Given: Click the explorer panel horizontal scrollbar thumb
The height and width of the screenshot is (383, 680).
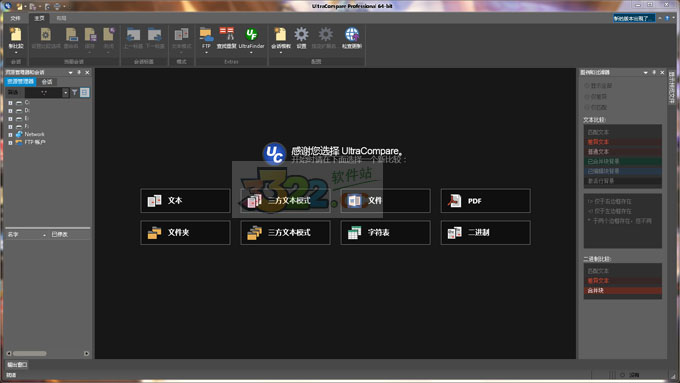Looking at the screenshot, I should click(29, 354).
